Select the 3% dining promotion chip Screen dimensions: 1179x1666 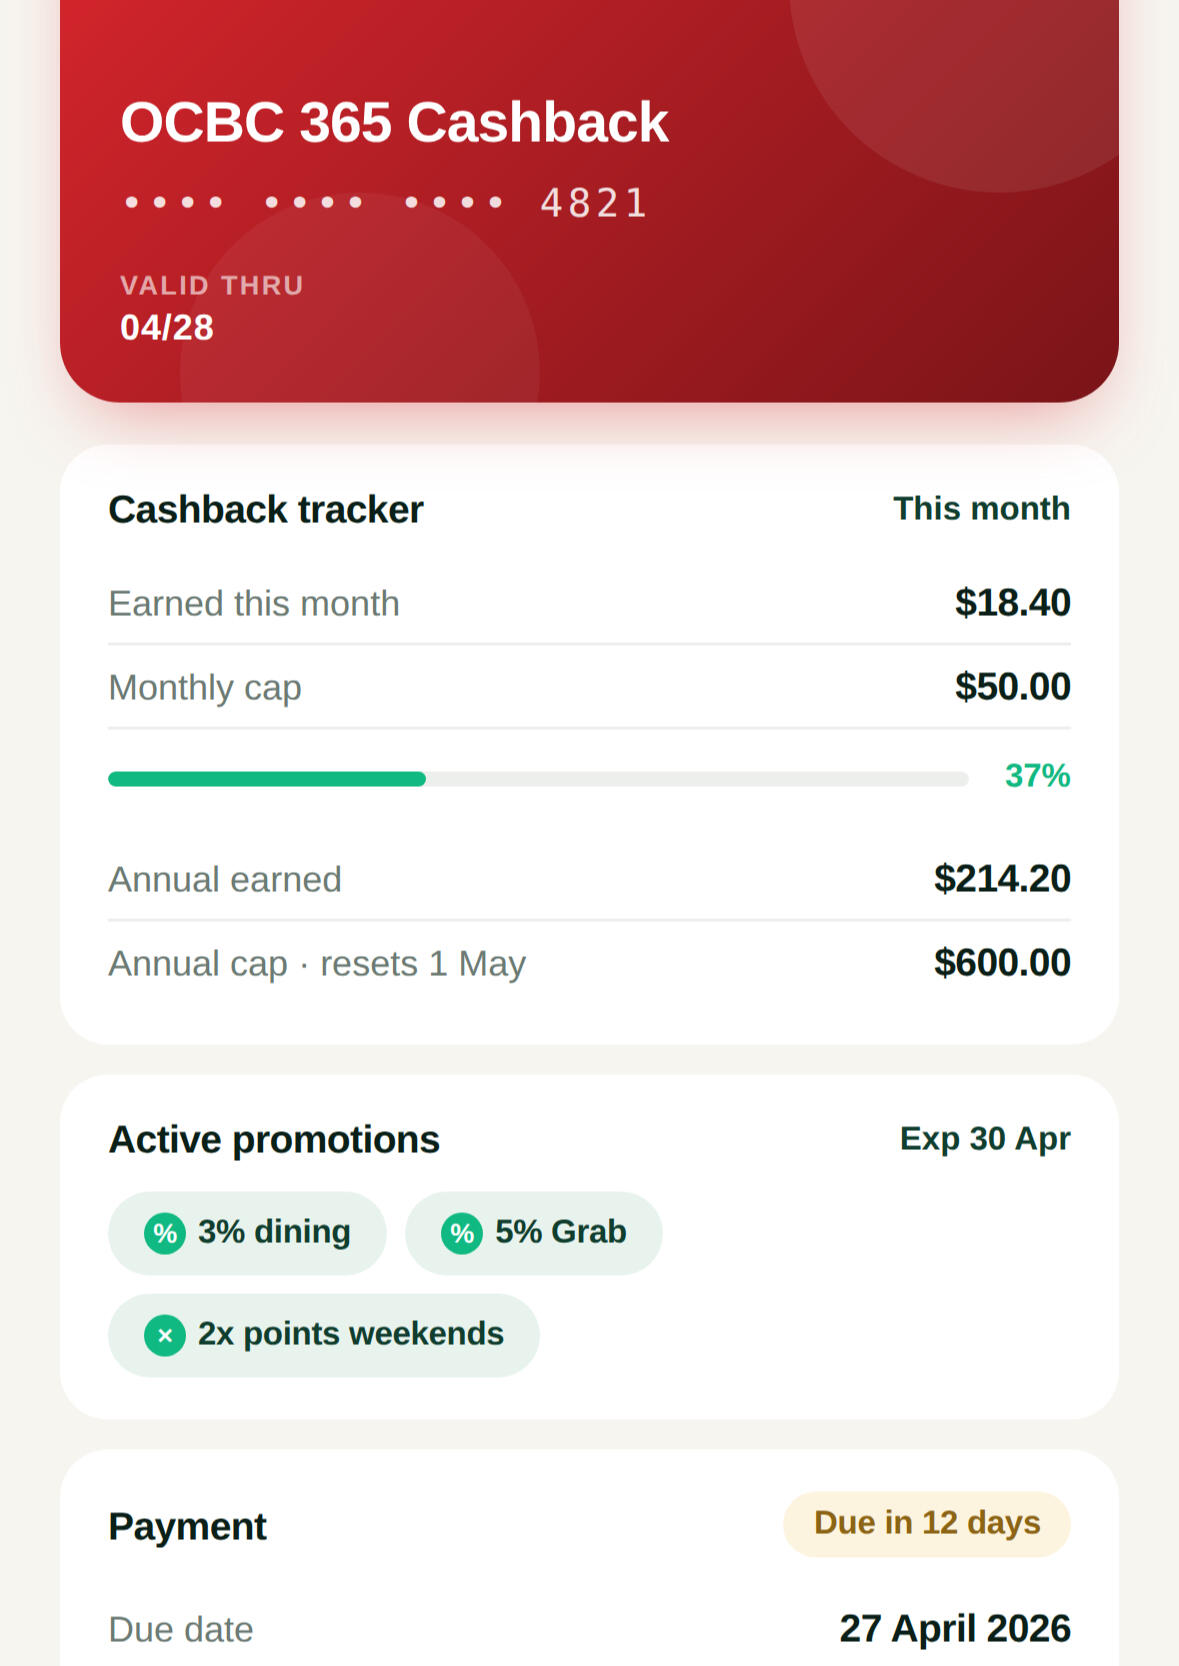pyautogui.click(x=247, y=1233)
